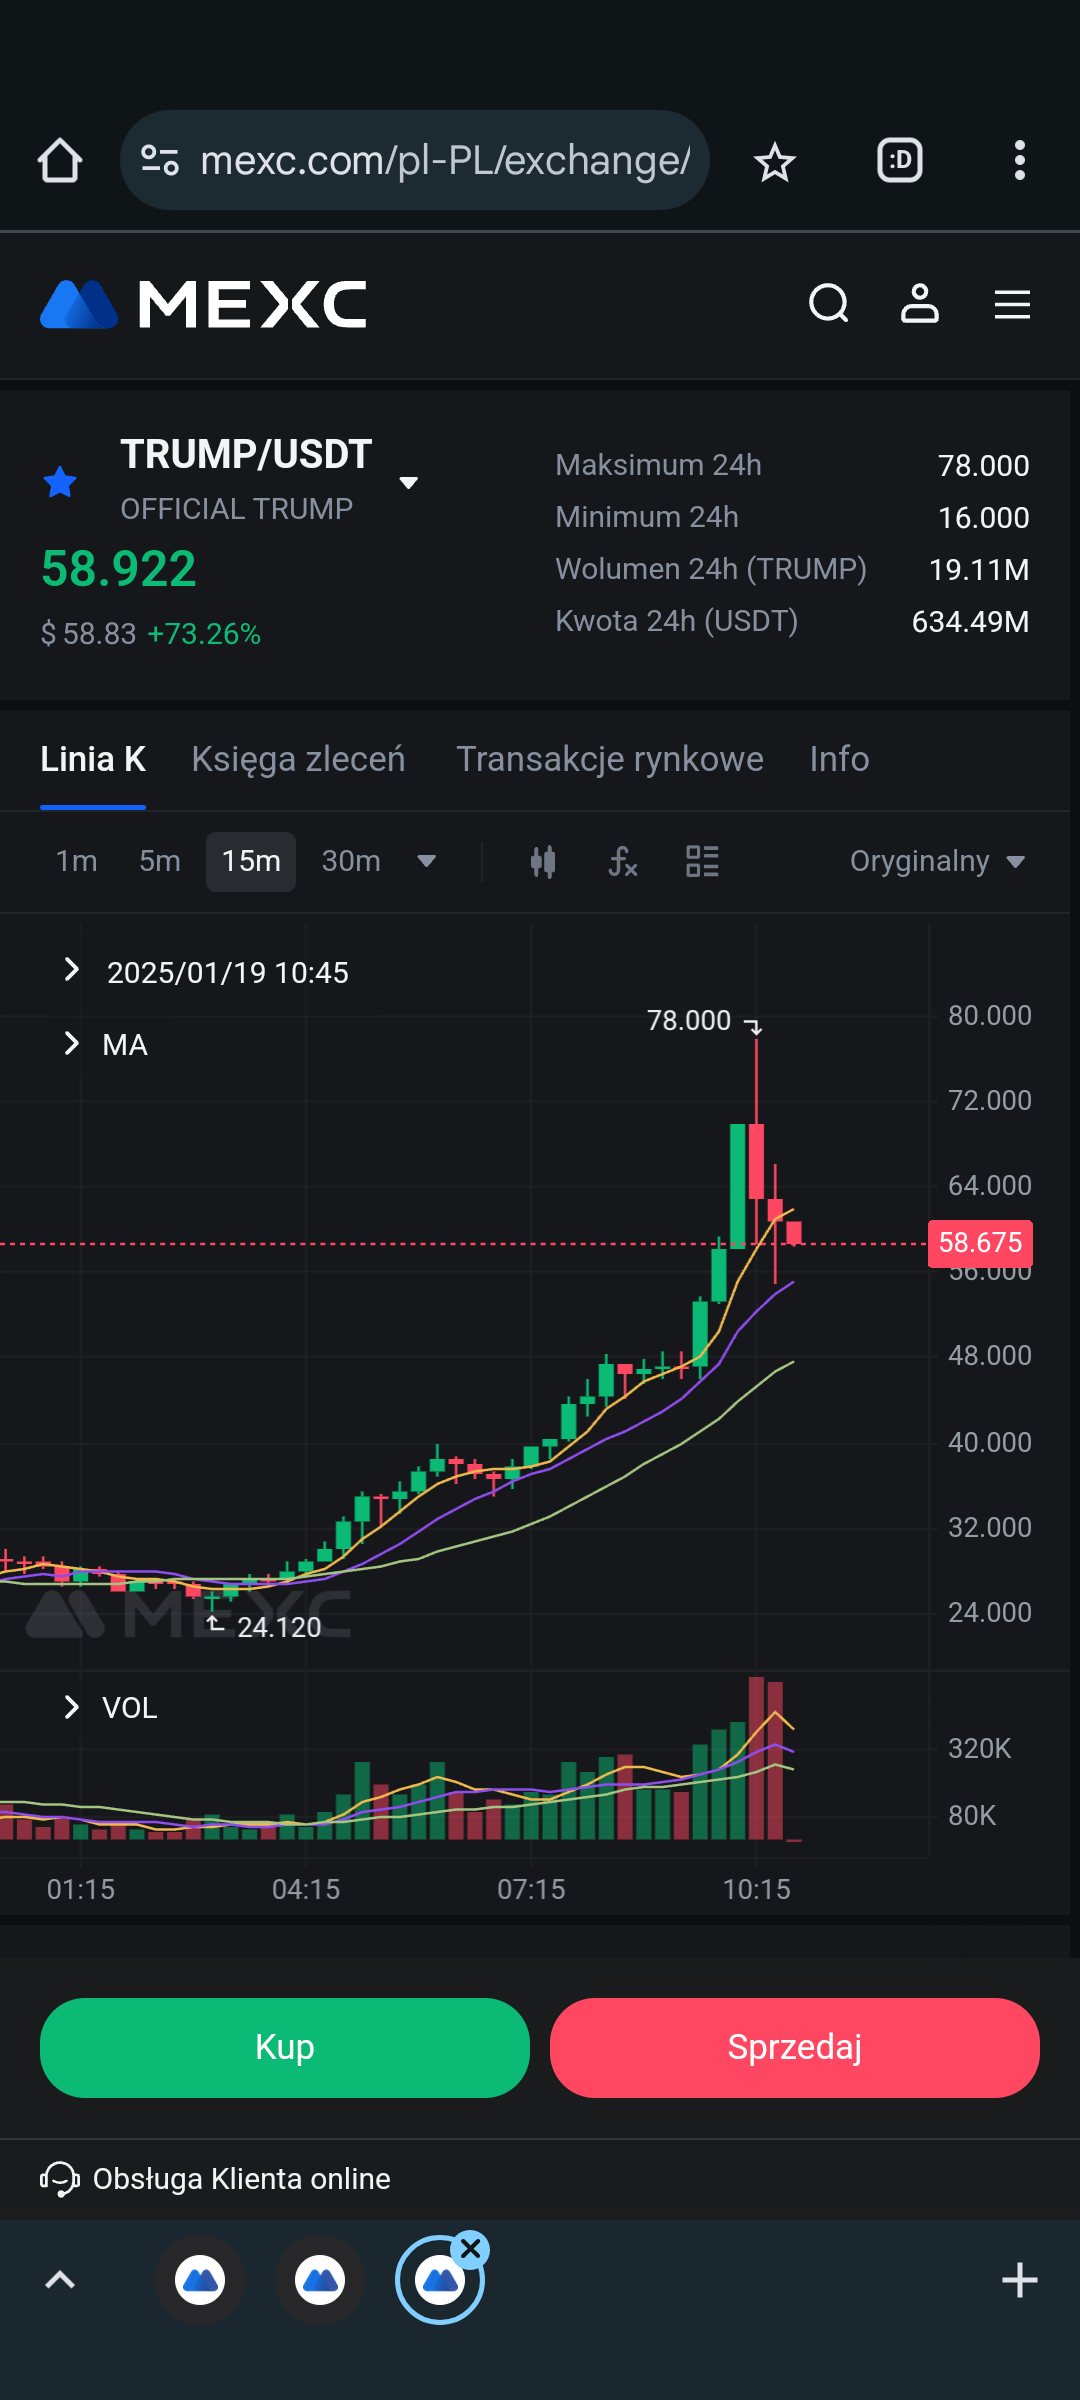Open indicators function icon

click(622, 862)
